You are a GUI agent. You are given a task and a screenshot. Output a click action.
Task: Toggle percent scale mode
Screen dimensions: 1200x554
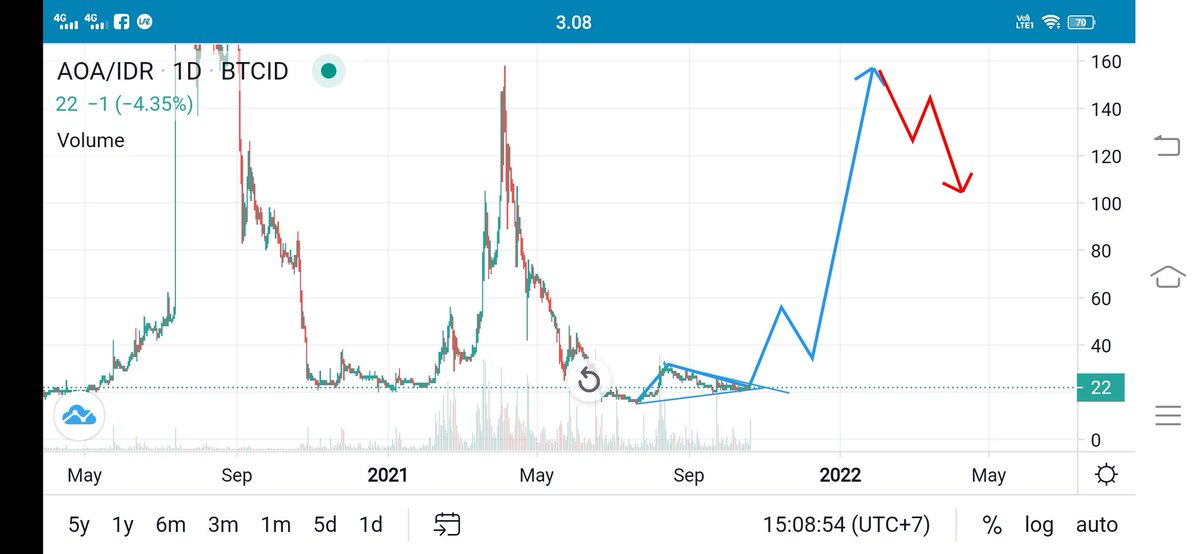[992, 524]
